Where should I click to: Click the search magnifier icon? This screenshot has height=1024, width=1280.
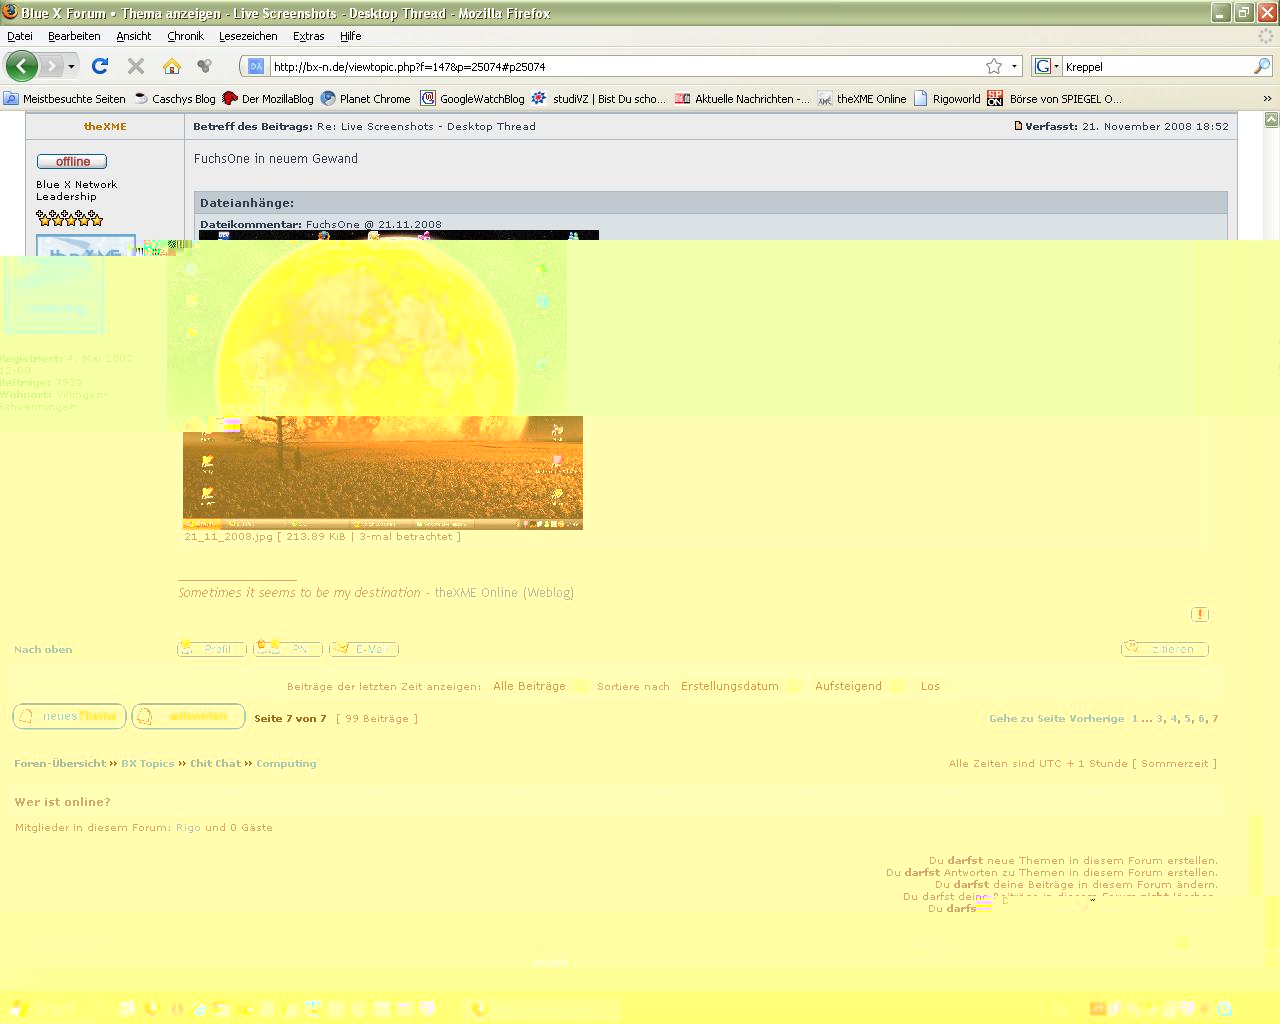tap(1262, 66)
